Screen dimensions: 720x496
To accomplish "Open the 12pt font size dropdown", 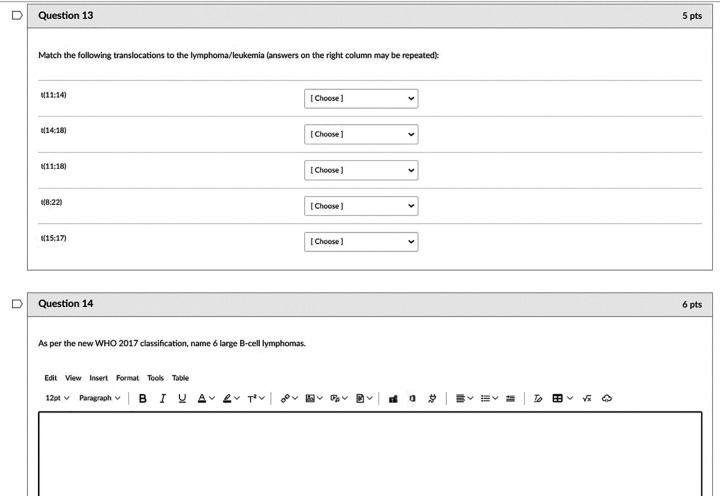I will [x=57, y=398].
